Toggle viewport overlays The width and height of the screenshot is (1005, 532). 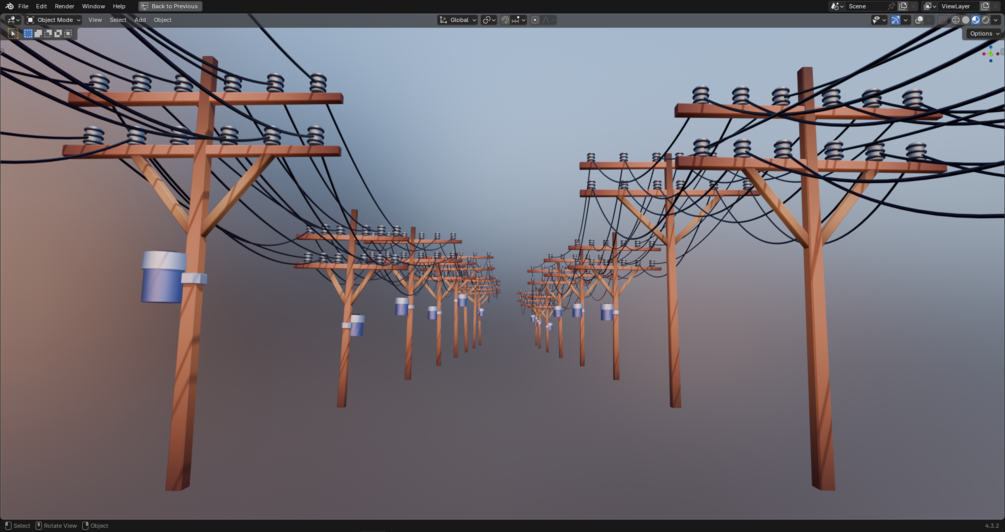pos(919,20)
